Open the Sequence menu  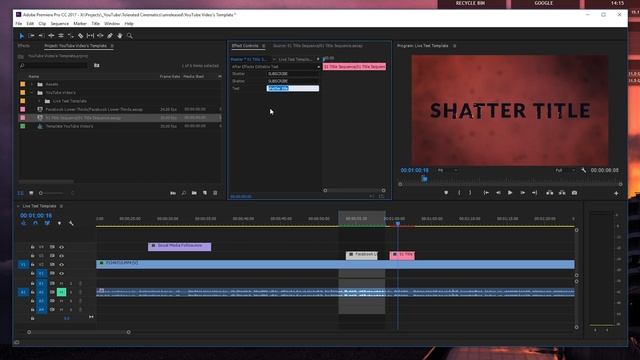[60, 24]
